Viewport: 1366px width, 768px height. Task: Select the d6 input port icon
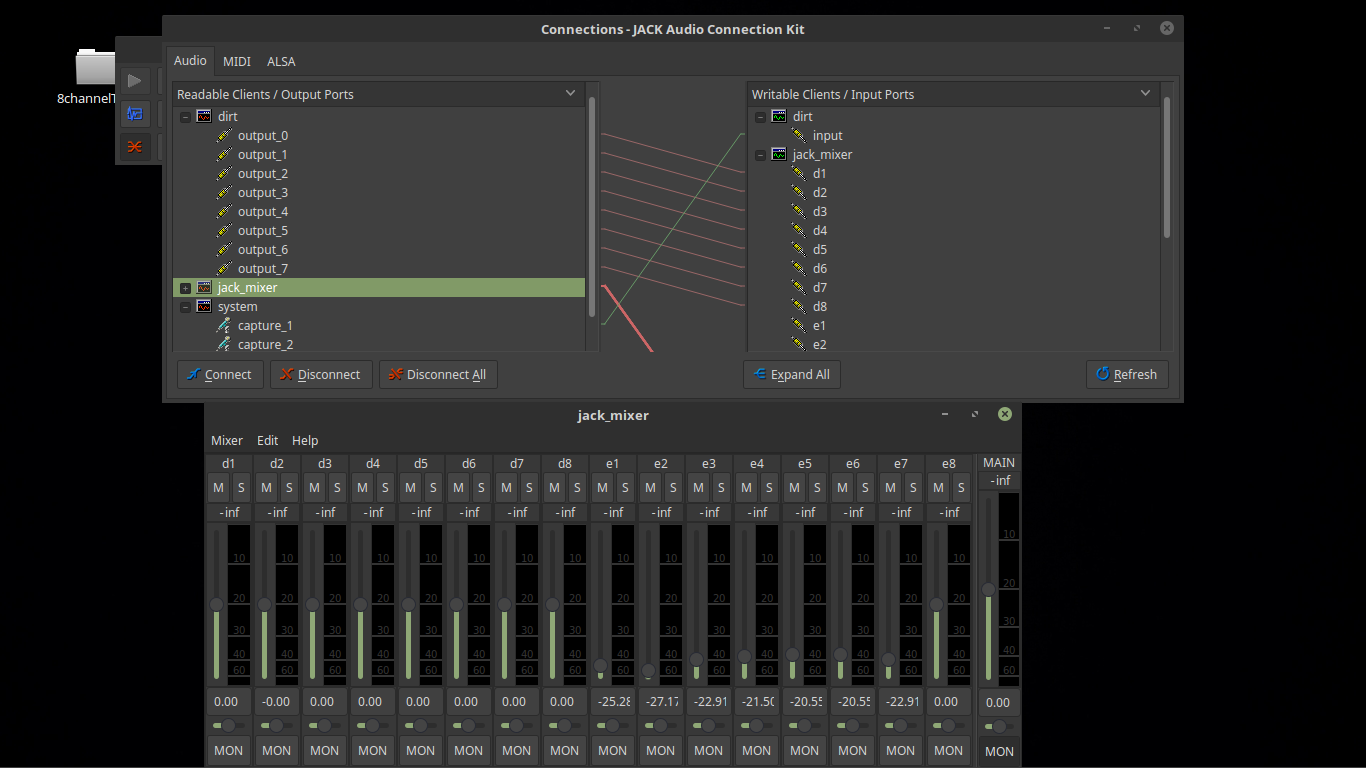799,269
